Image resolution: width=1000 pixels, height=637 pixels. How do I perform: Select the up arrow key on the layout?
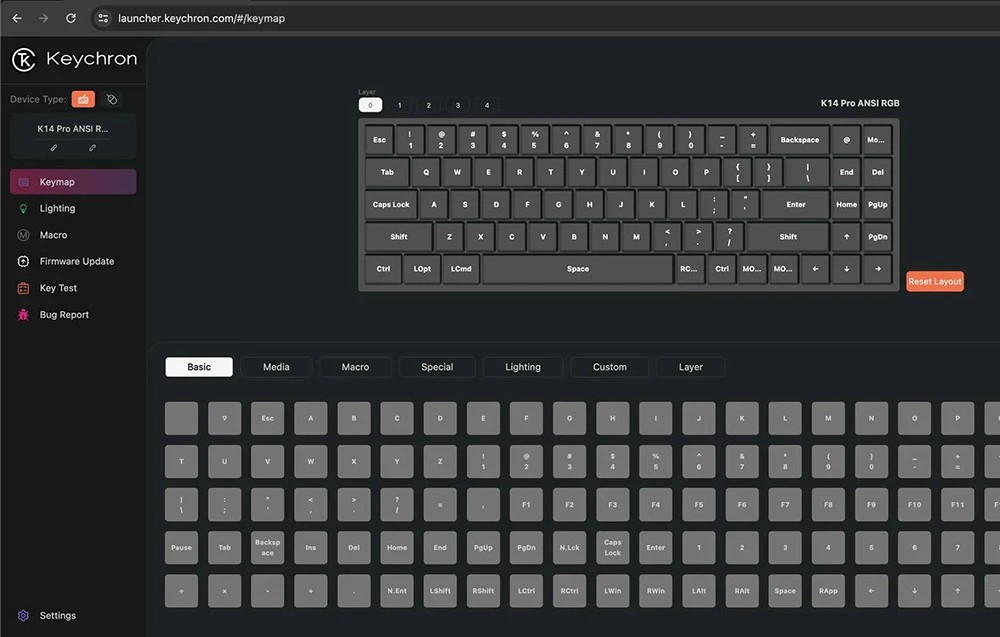click(846, 237)
